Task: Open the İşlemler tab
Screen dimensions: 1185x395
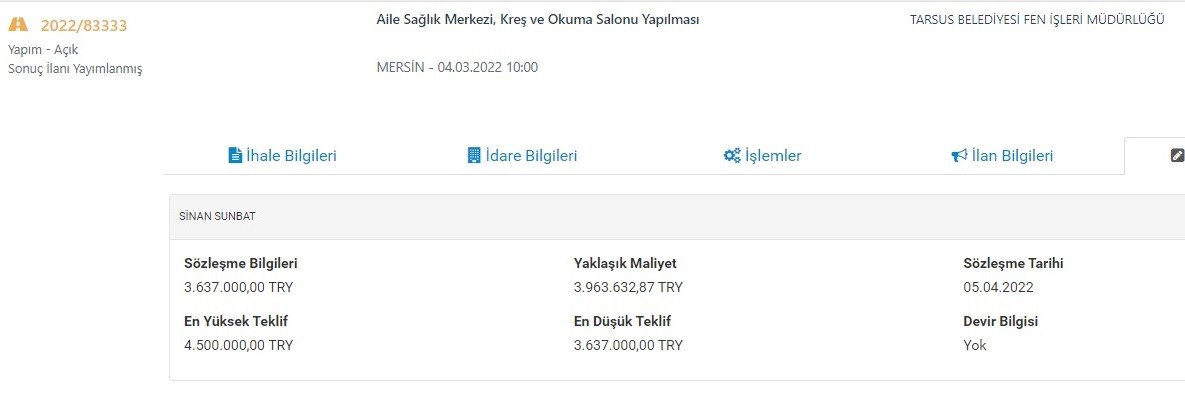Action: 763,156
